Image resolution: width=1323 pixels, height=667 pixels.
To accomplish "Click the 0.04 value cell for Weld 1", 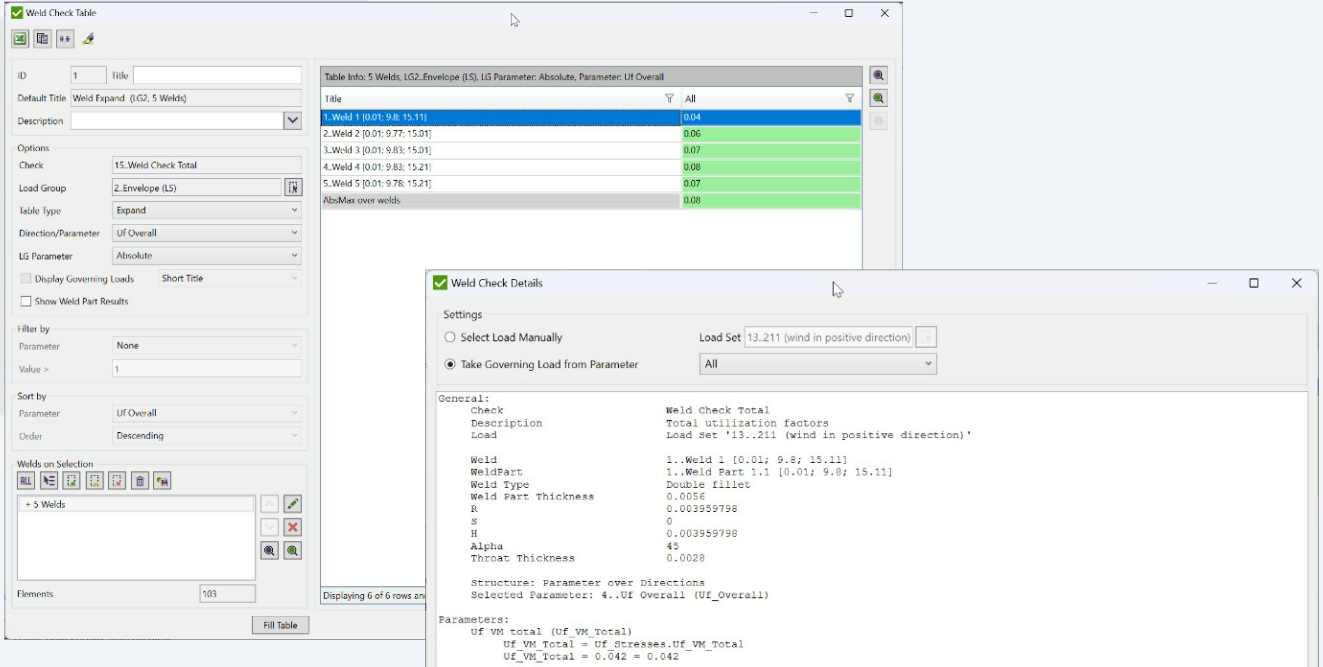I will coord(770,117).
